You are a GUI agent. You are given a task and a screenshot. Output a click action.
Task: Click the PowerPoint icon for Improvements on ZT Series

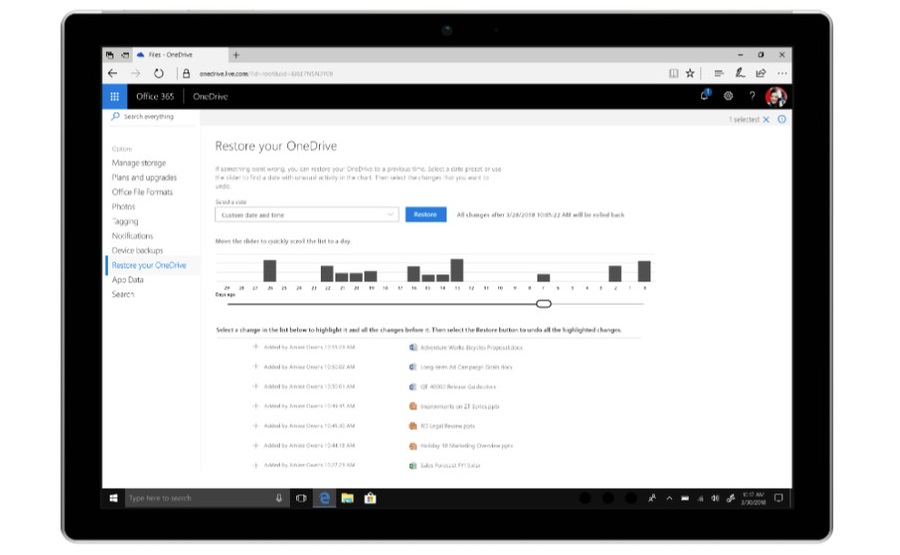point(413,406)
